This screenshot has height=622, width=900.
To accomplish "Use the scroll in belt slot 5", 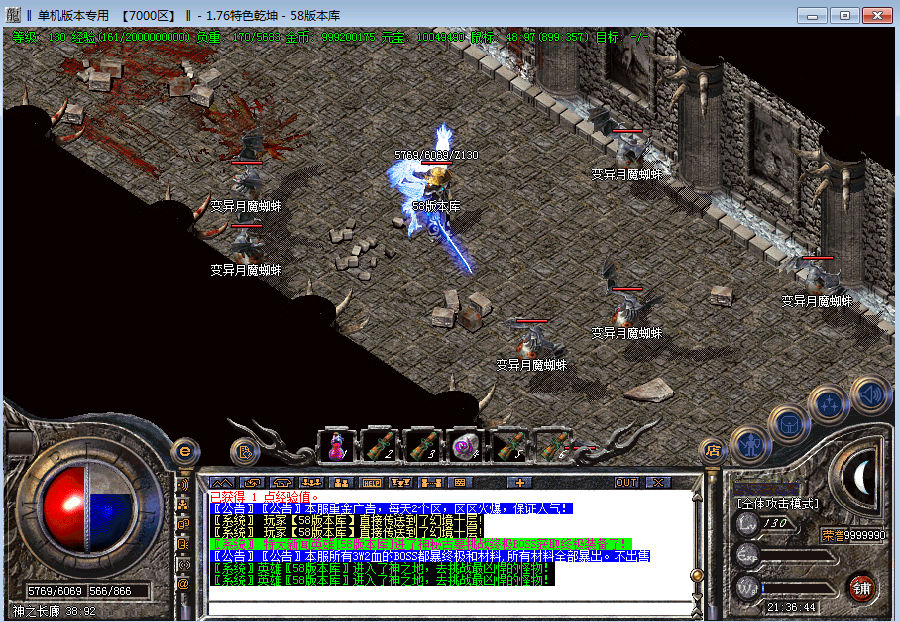I will point(509,446).
